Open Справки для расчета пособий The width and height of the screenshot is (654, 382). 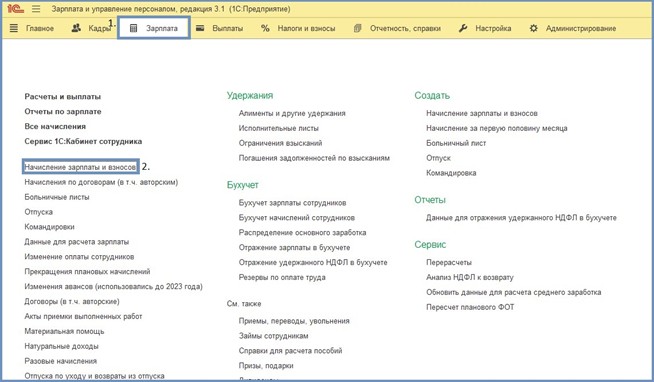click(x=290, y=351)
